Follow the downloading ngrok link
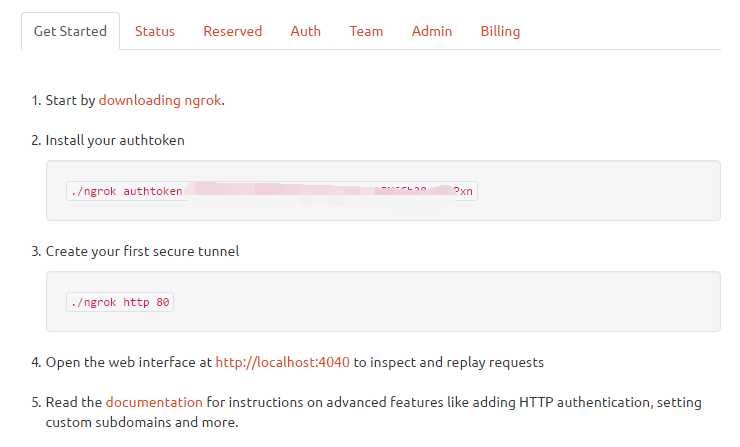This screenshot has height=447, width=740. click(x=160, y=100)
